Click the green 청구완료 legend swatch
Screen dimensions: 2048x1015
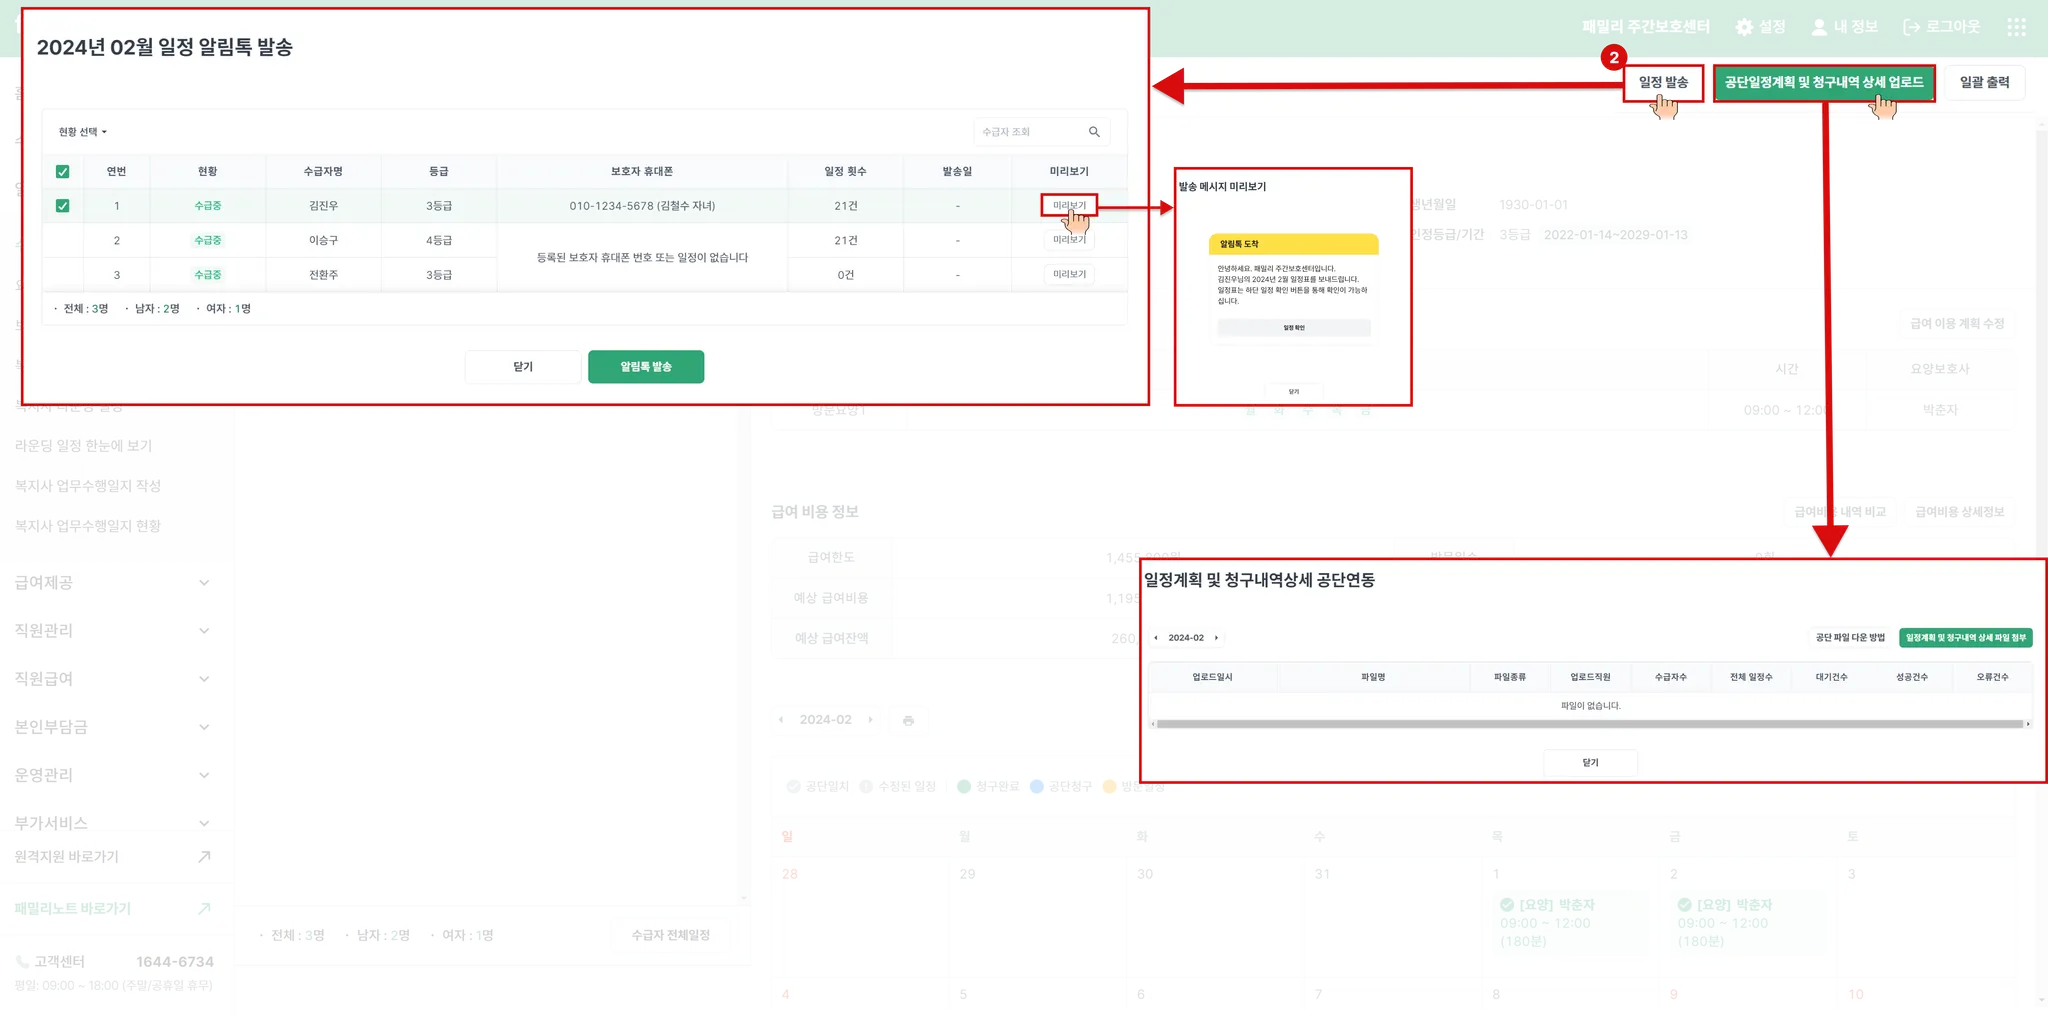(x=964, y=787)
